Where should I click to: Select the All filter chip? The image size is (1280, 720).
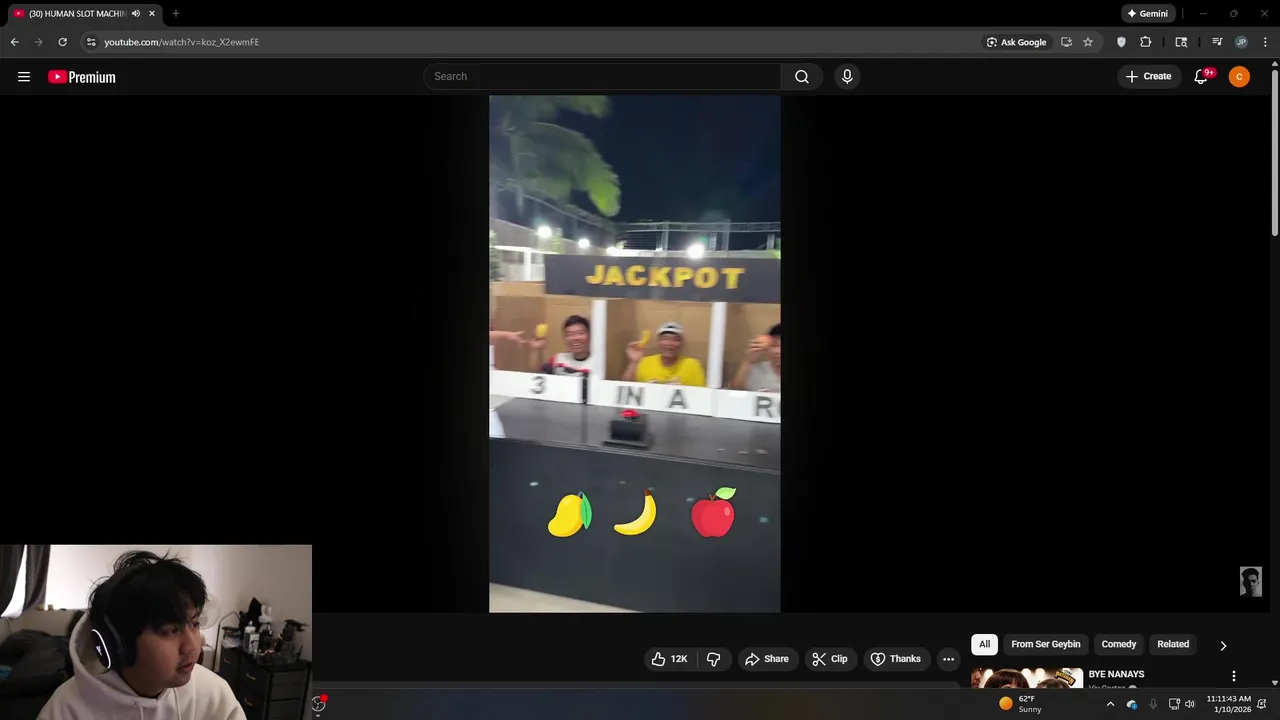pos(984,644)
